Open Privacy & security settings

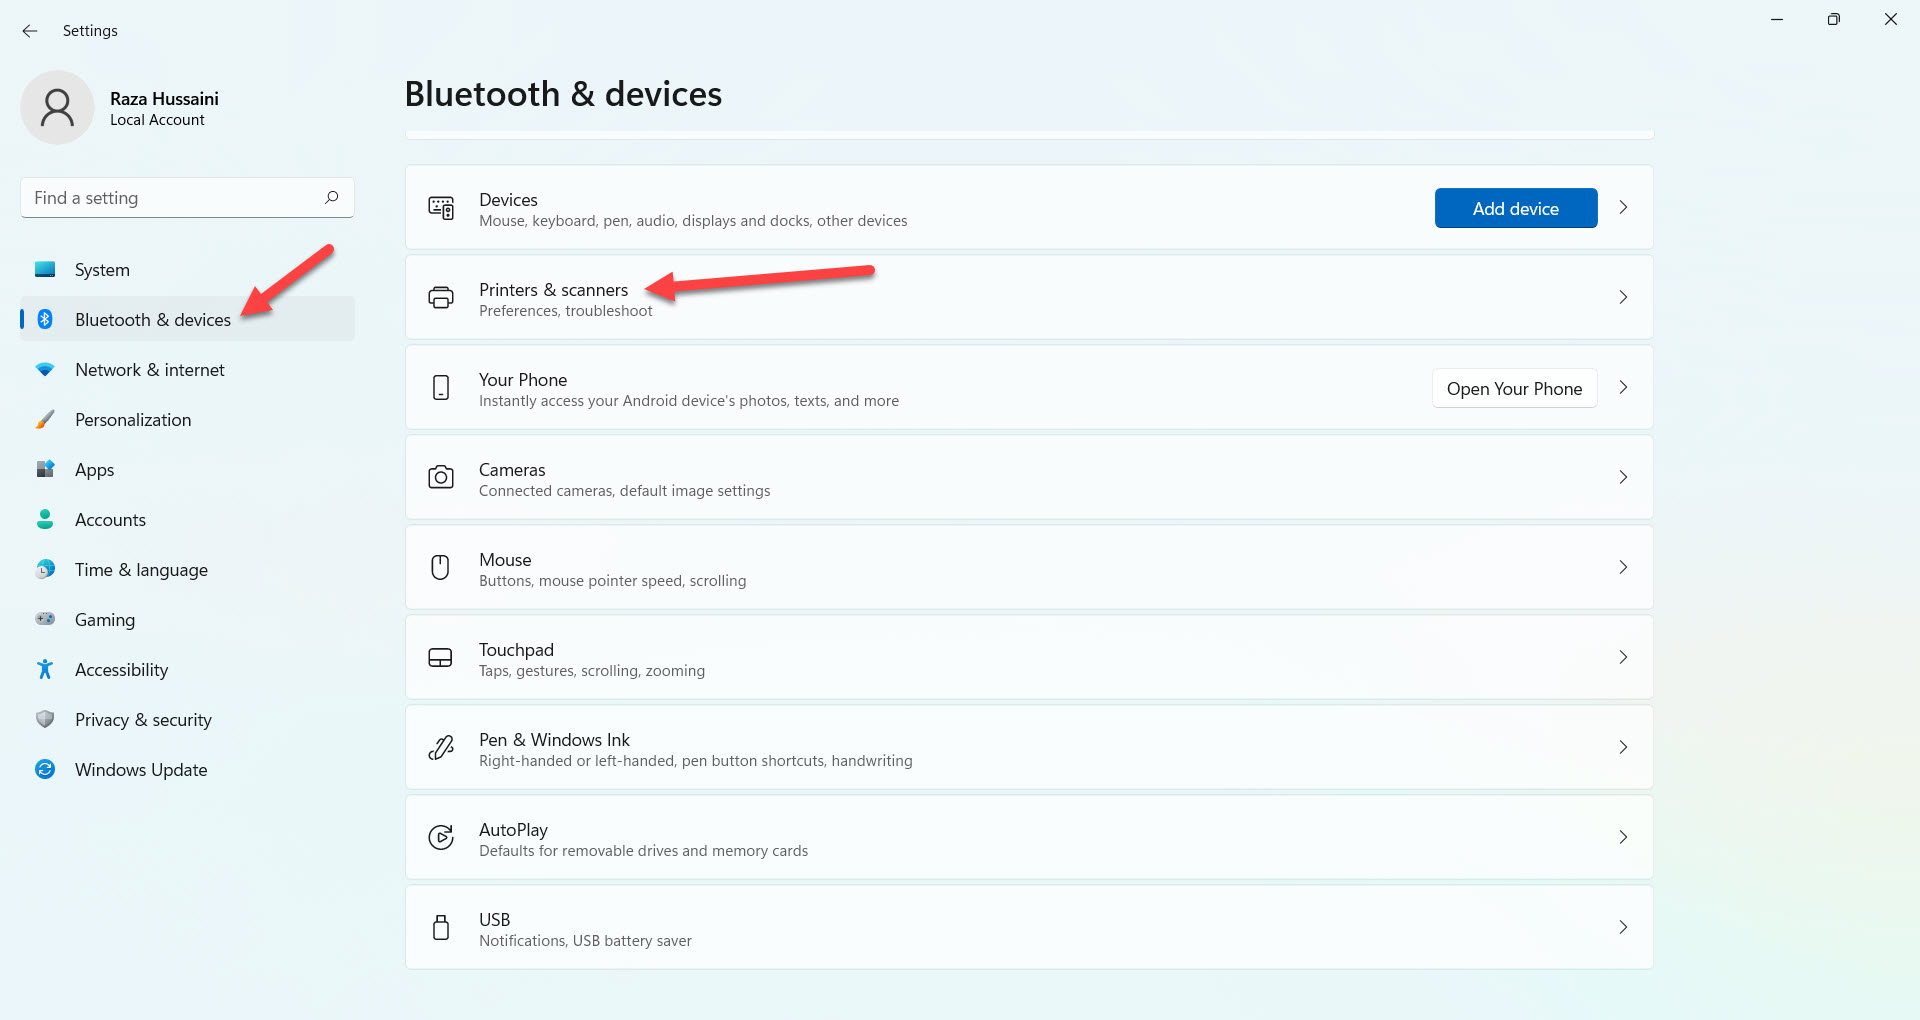pos(143,720)
